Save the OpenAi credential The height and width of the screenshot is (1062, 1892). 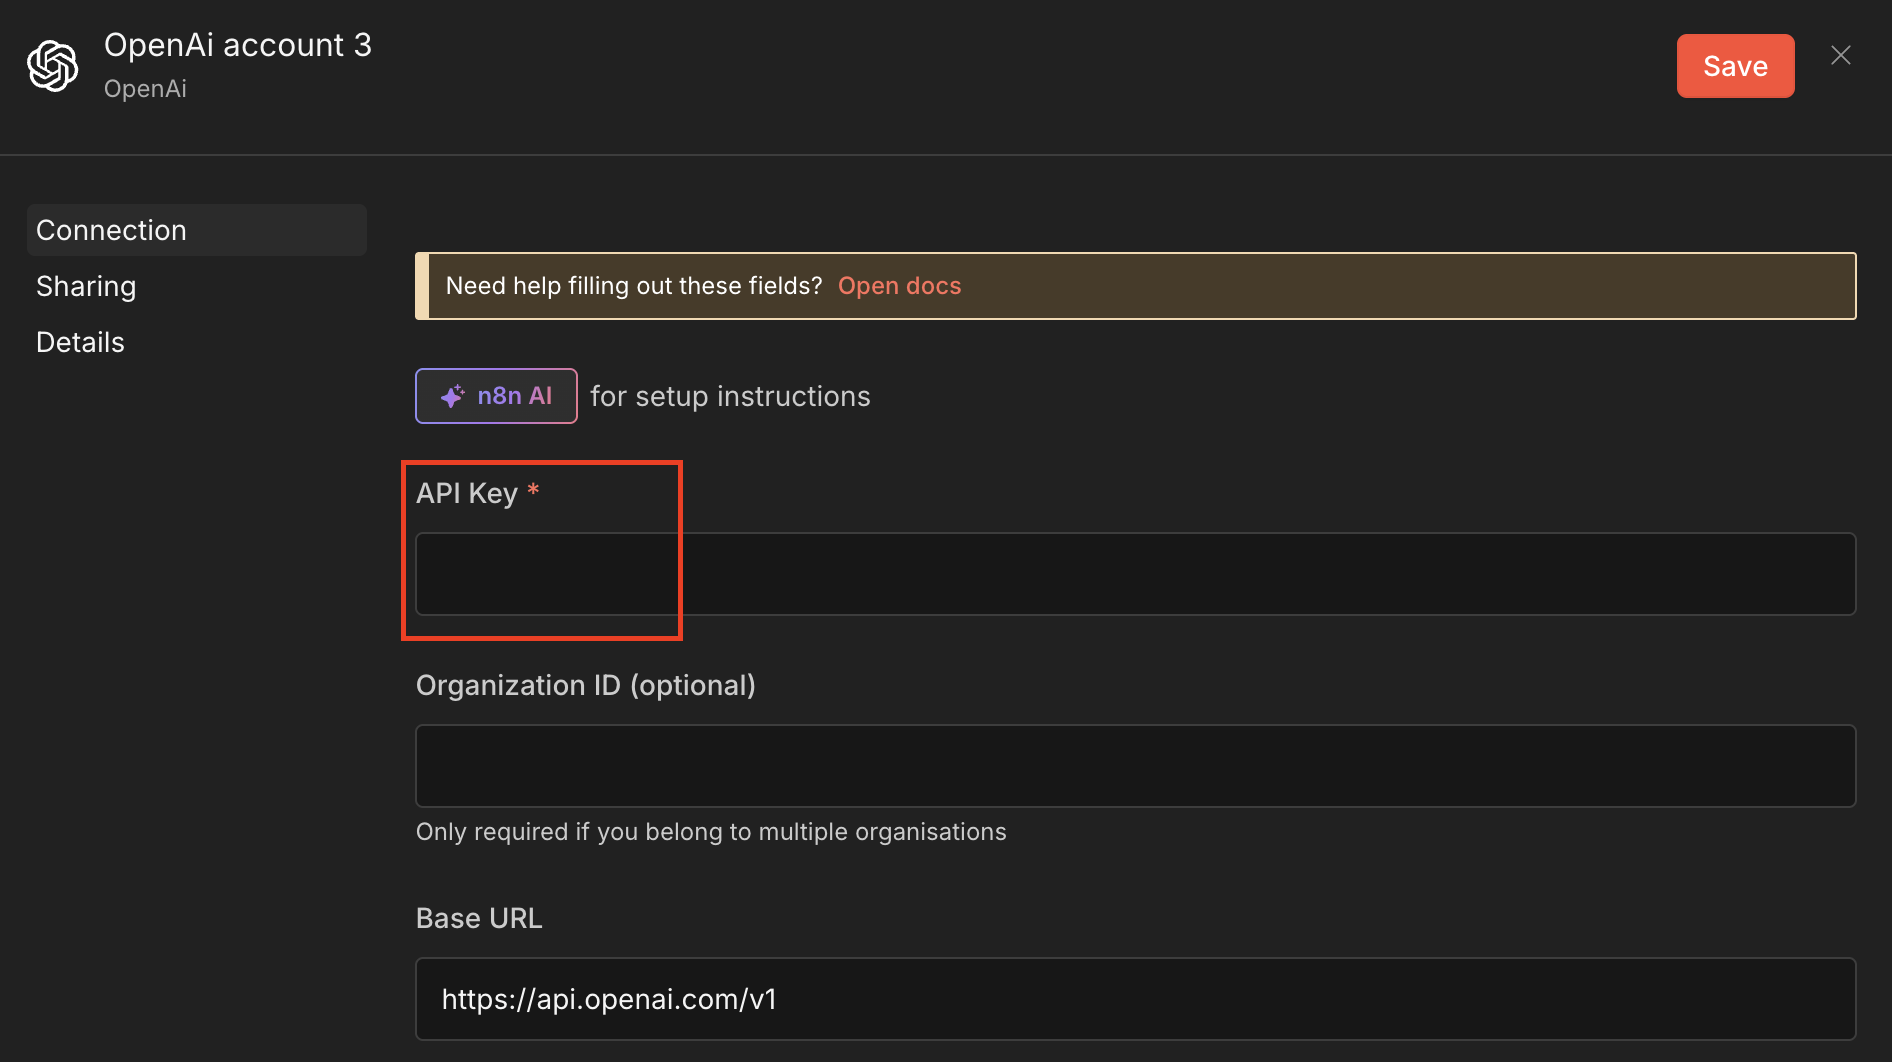pyautogui.click(x=1735, y=66)
